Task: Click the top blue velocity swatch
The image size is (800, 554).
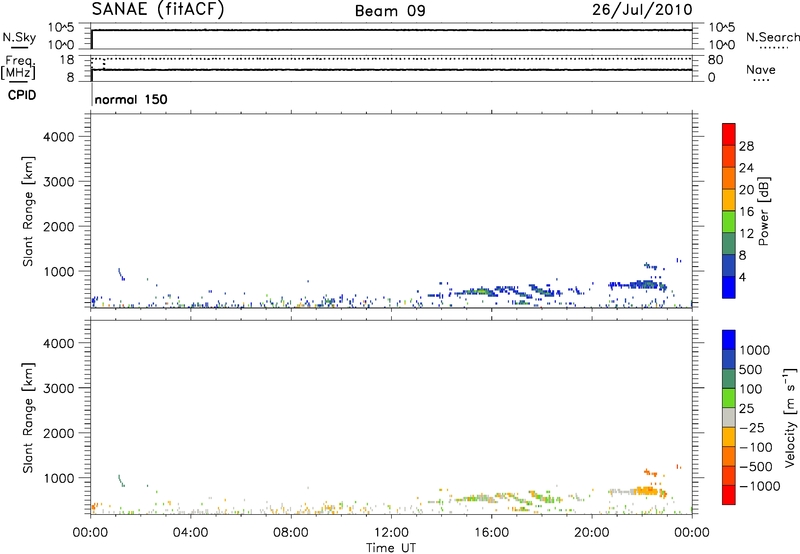Action: pos(729,340)
